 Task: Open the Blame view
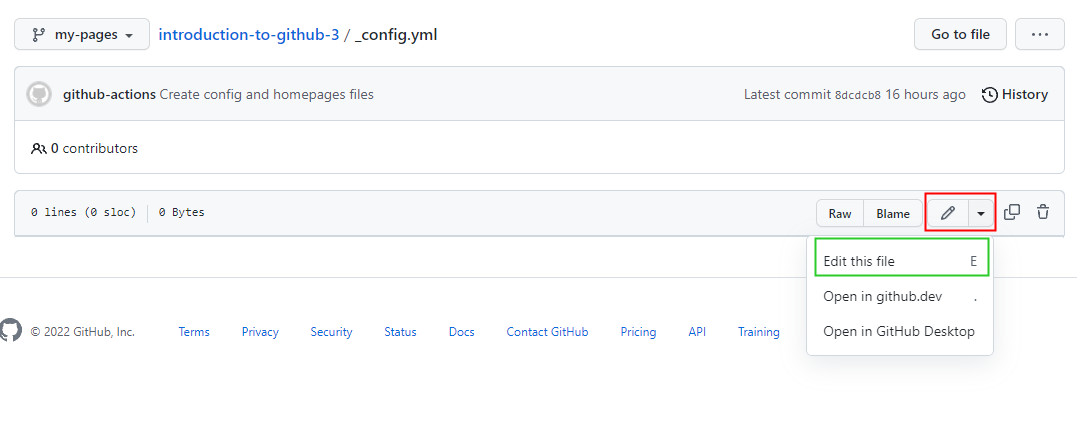click(893, 213)
